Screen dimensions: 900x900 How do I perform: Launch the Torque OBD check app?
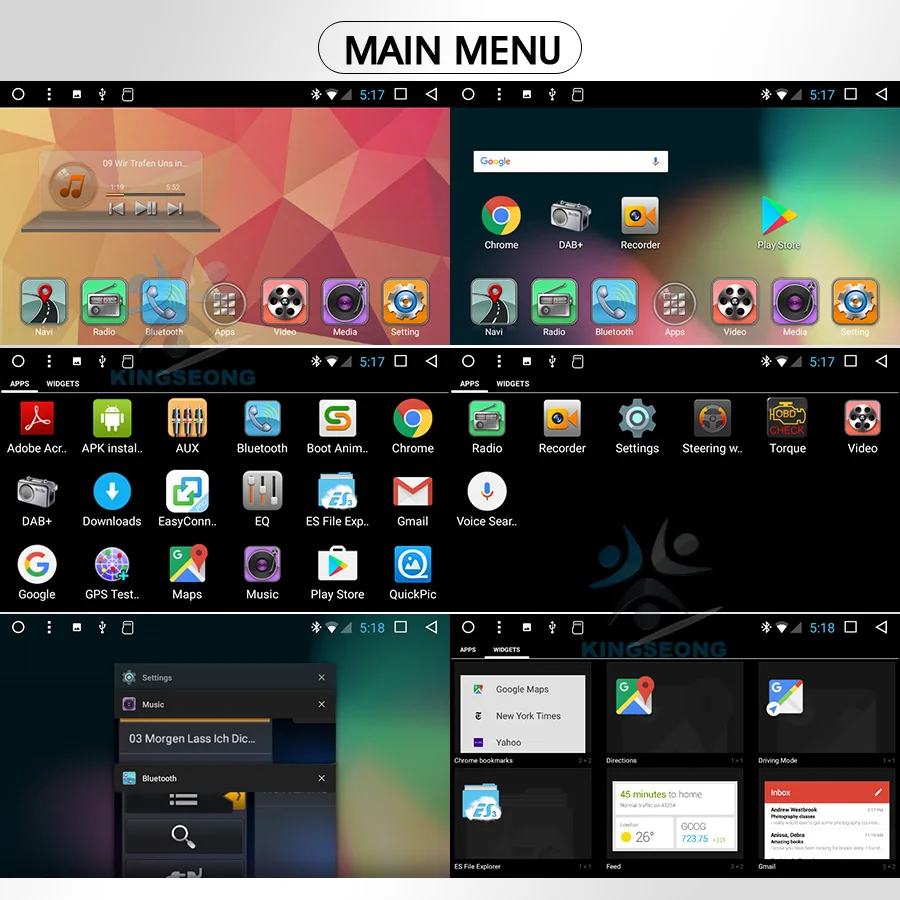[788, 419]
